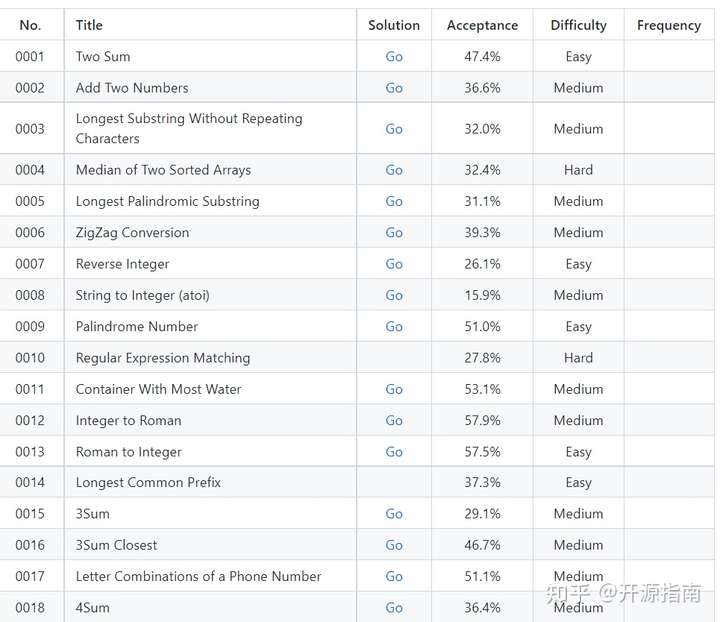Follow the Go link for Roman to Integer
Viewport: 720px width, 622px height.
[394, 452]
